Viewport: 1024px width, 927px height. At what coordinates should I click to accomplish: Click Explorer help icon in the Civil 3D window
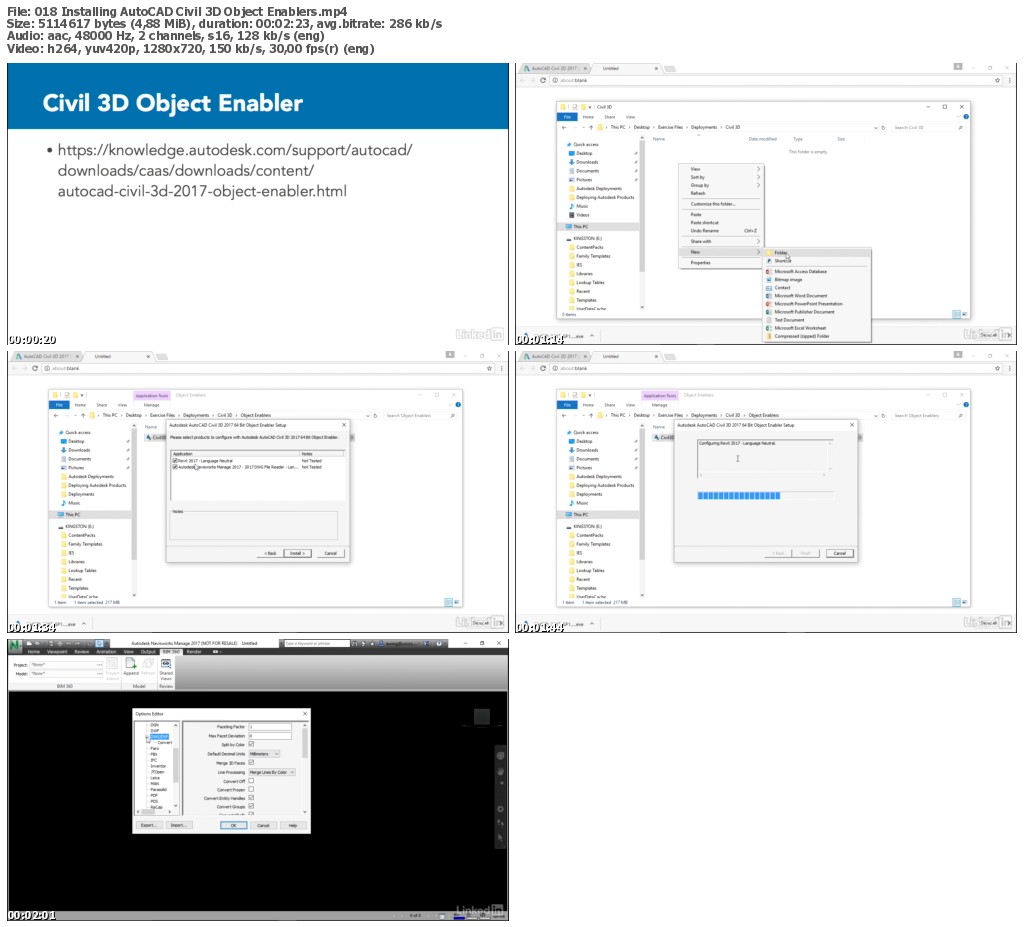tap(966, 117)
